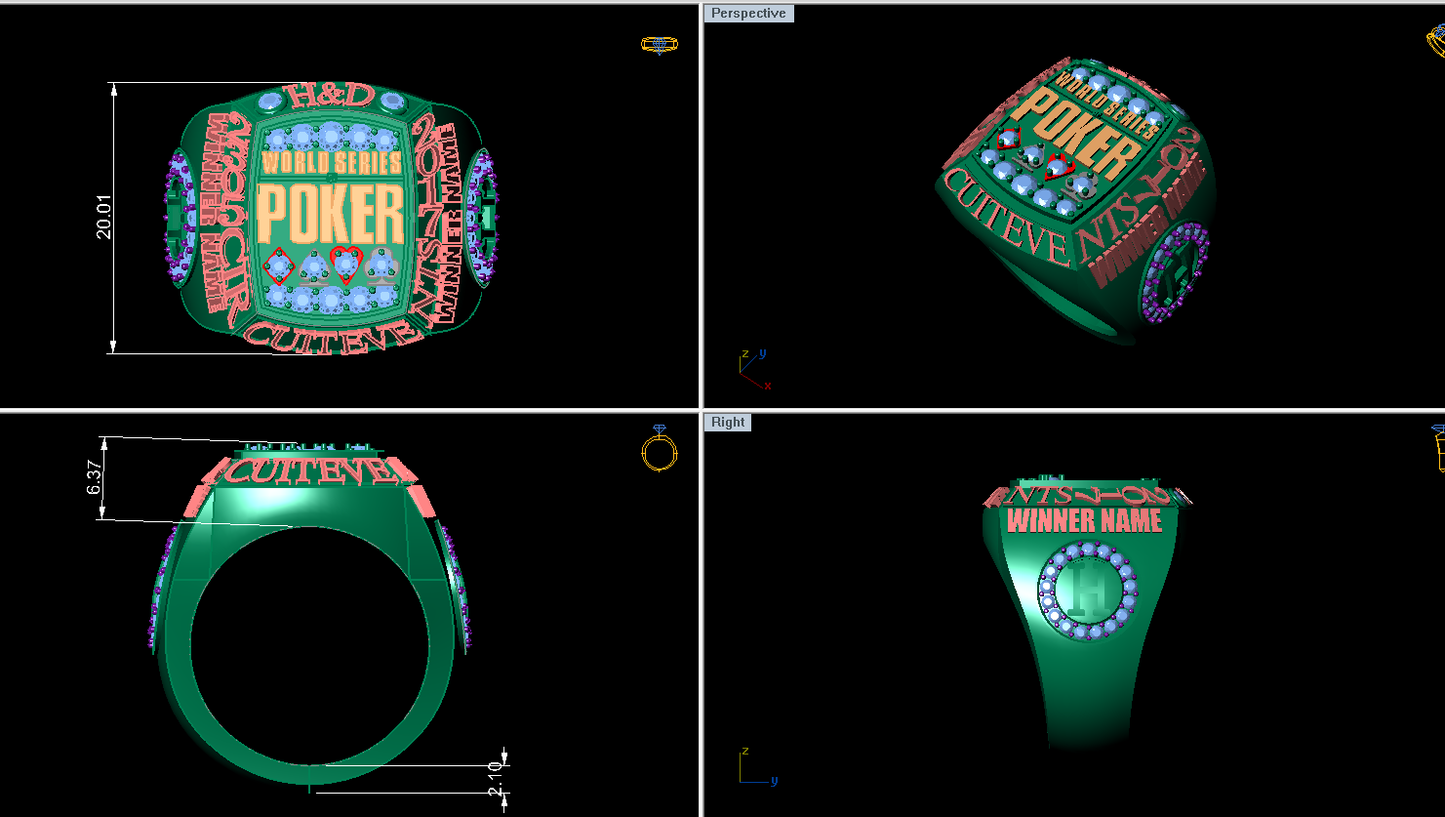Click the Right viewport label

click(x=728, y=422)
